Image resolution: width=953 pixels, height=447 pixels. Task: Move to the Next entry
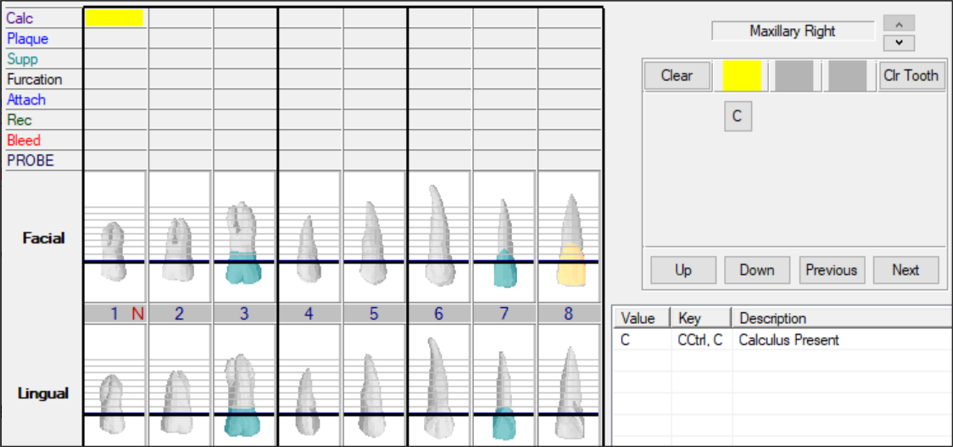coord(905,270)
